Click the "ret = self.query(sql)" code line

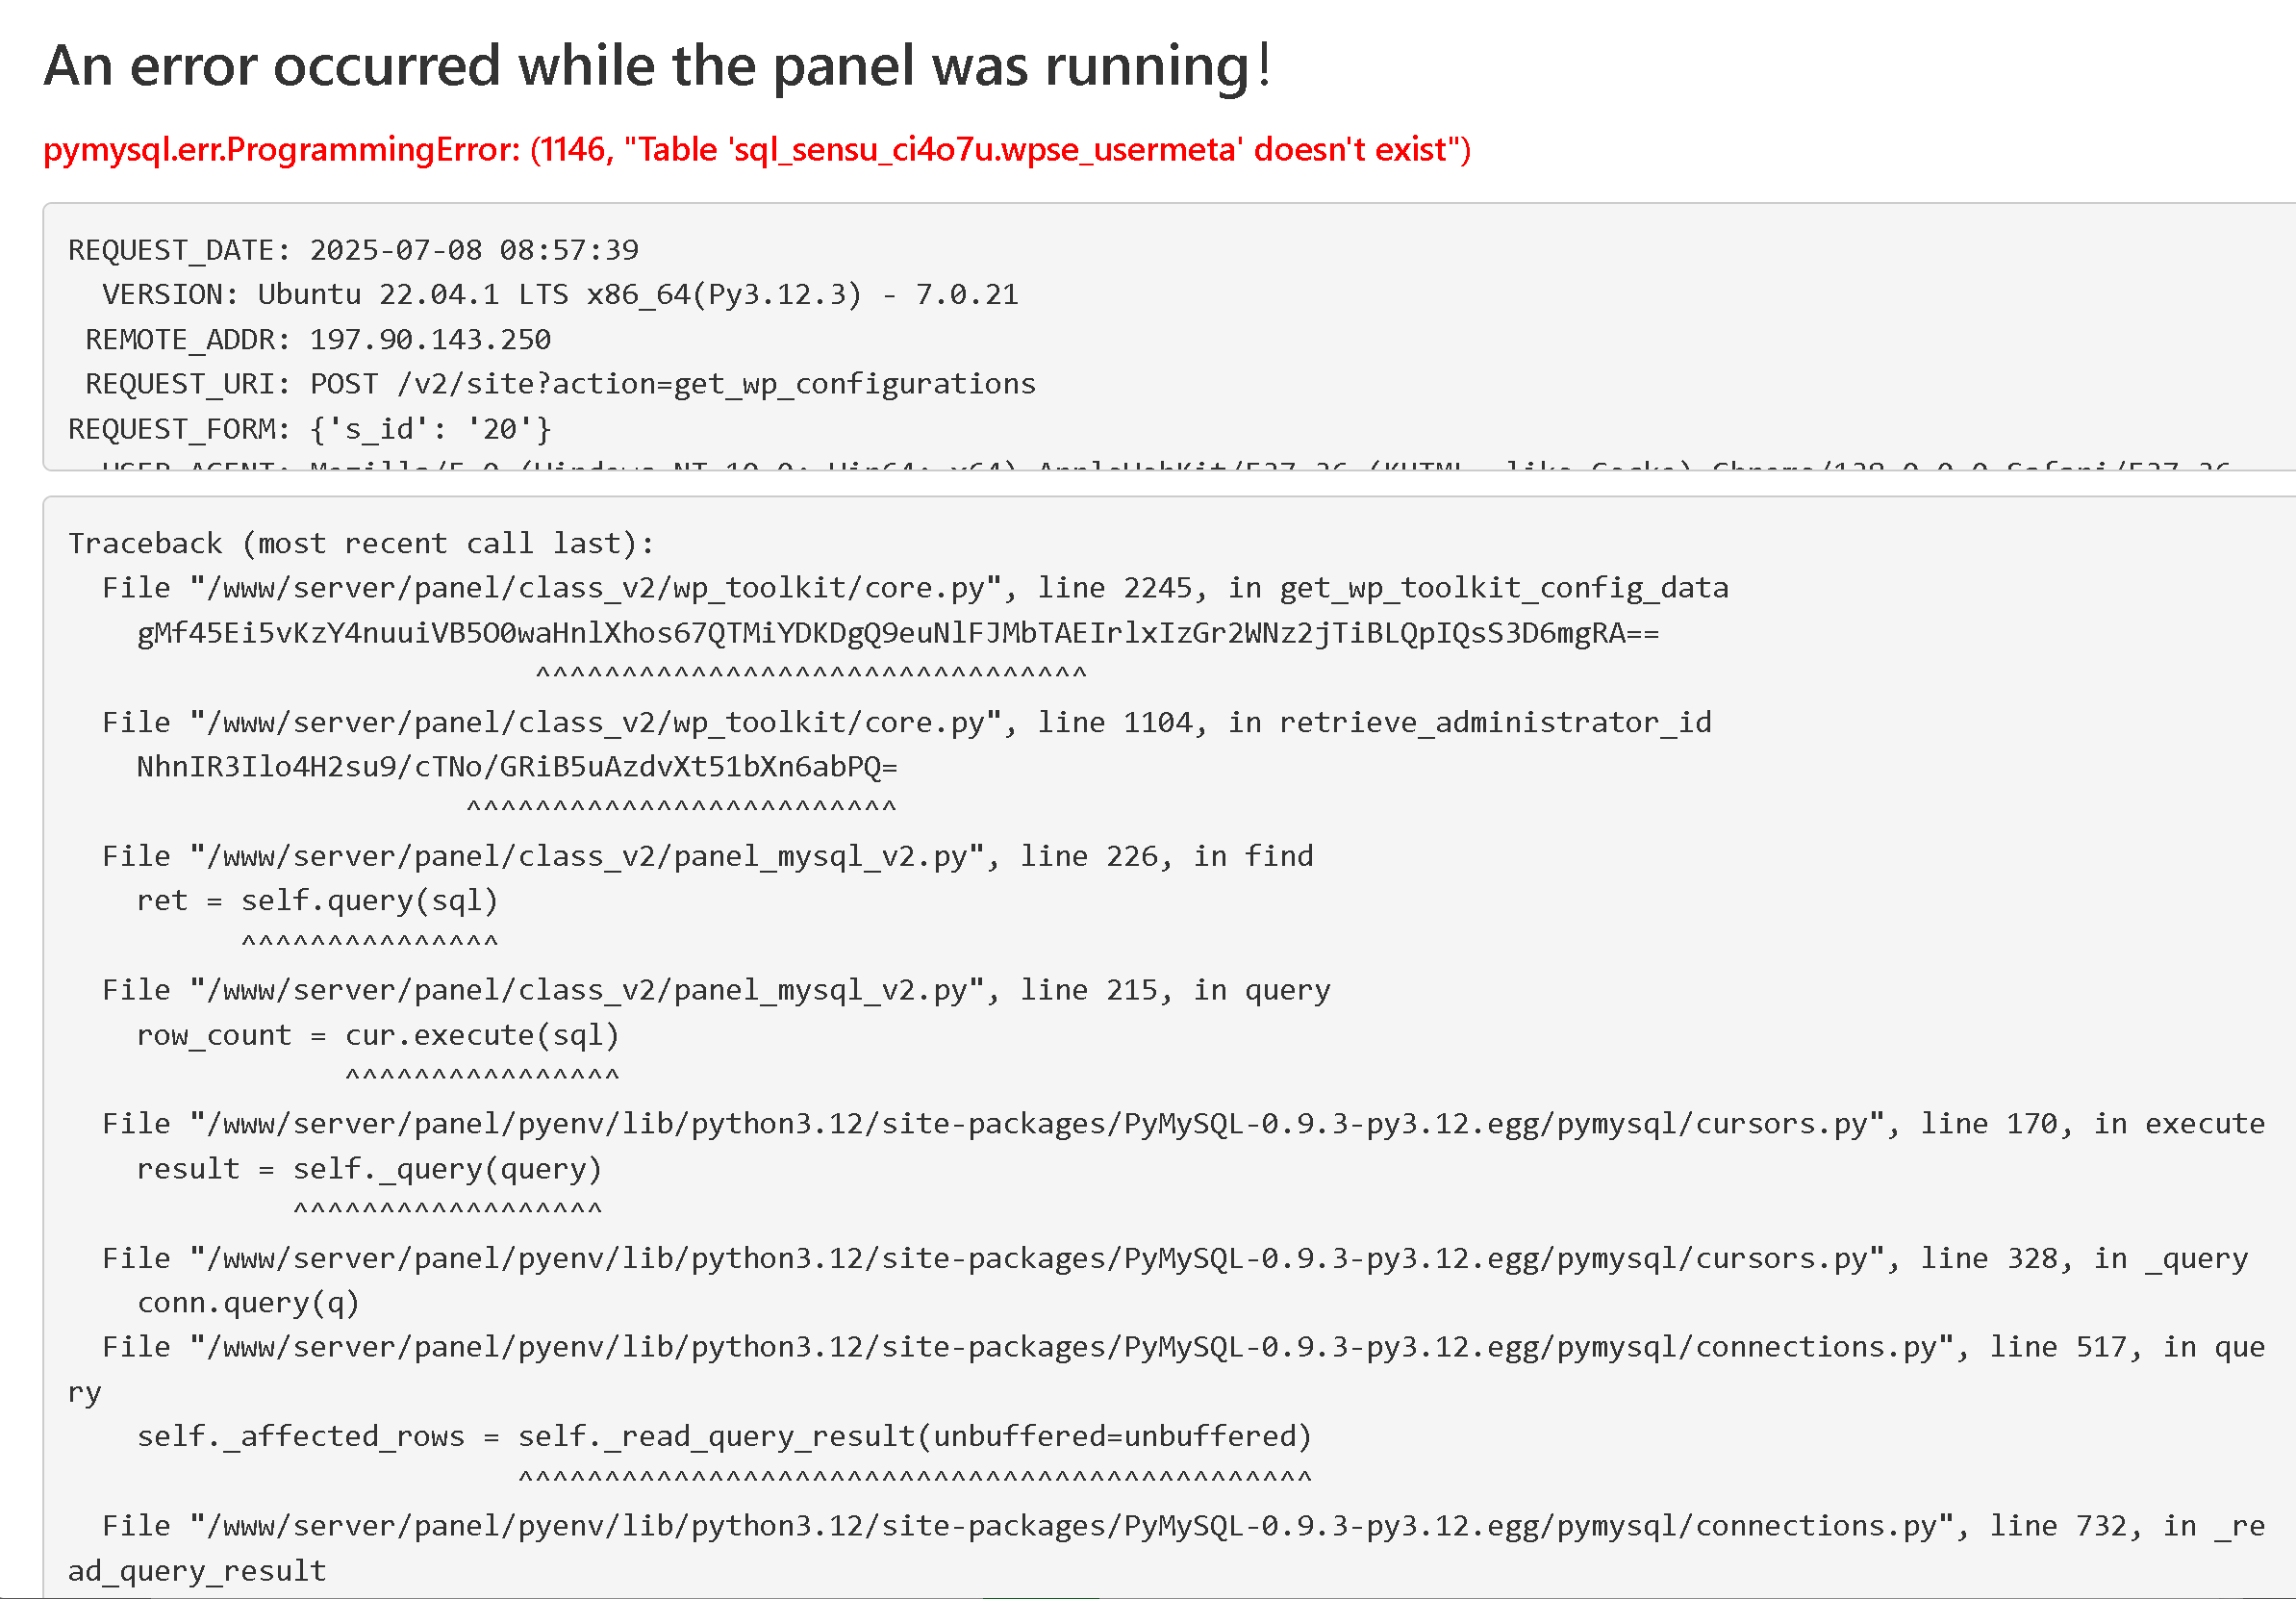(317, 900)
